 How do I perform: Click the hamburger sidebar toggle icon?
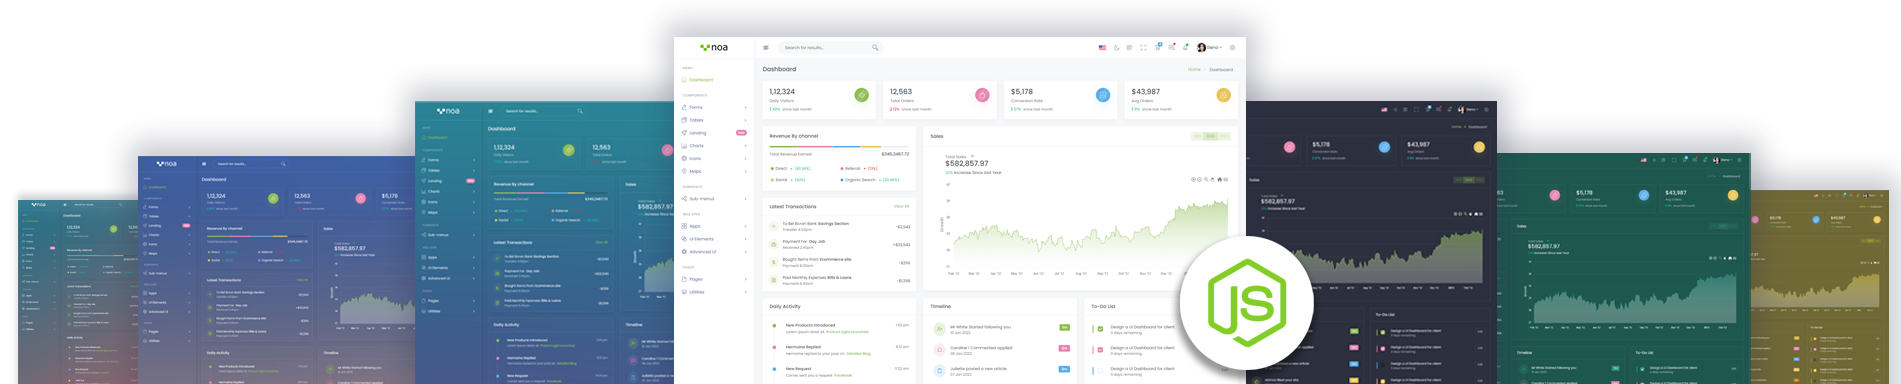click(766, 47)
